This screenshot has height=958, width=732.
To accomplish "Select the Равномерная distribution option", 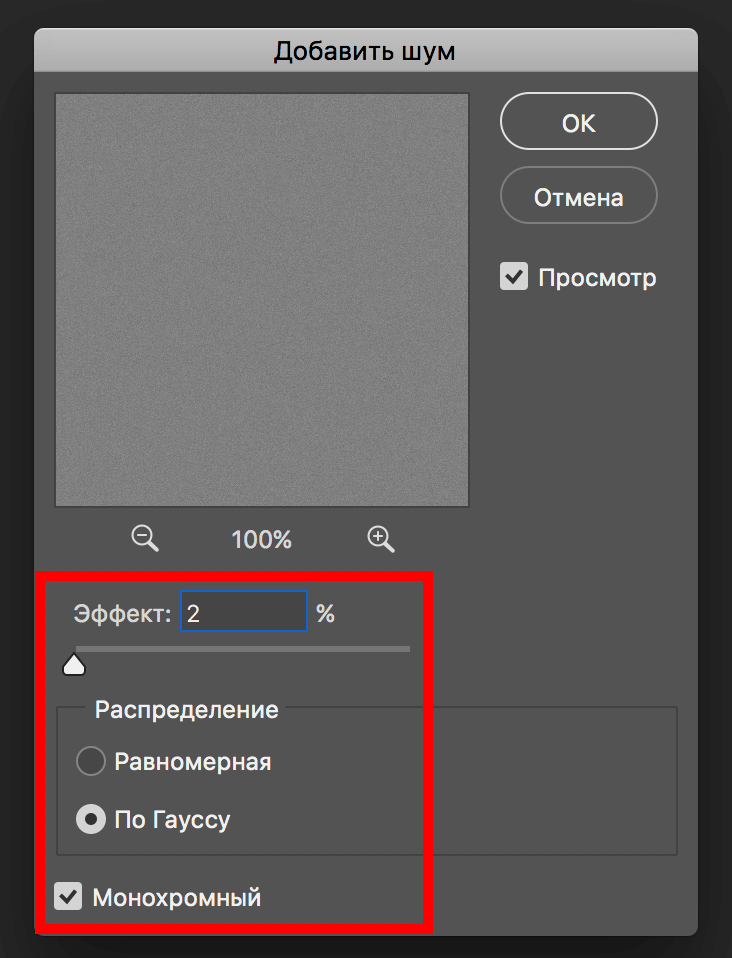I will coord(90,761).
